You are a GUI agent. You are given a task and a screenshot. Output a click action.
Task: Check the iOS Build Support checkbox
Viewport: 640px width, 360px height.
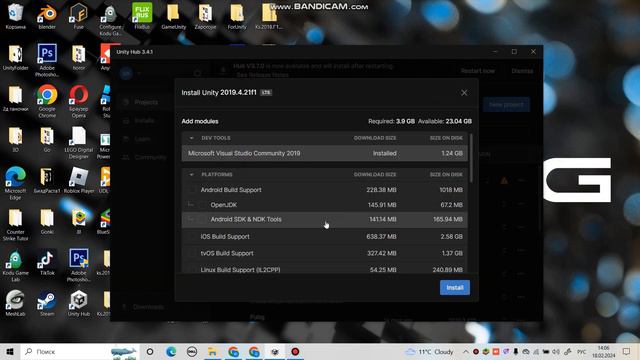click(192, 236)
